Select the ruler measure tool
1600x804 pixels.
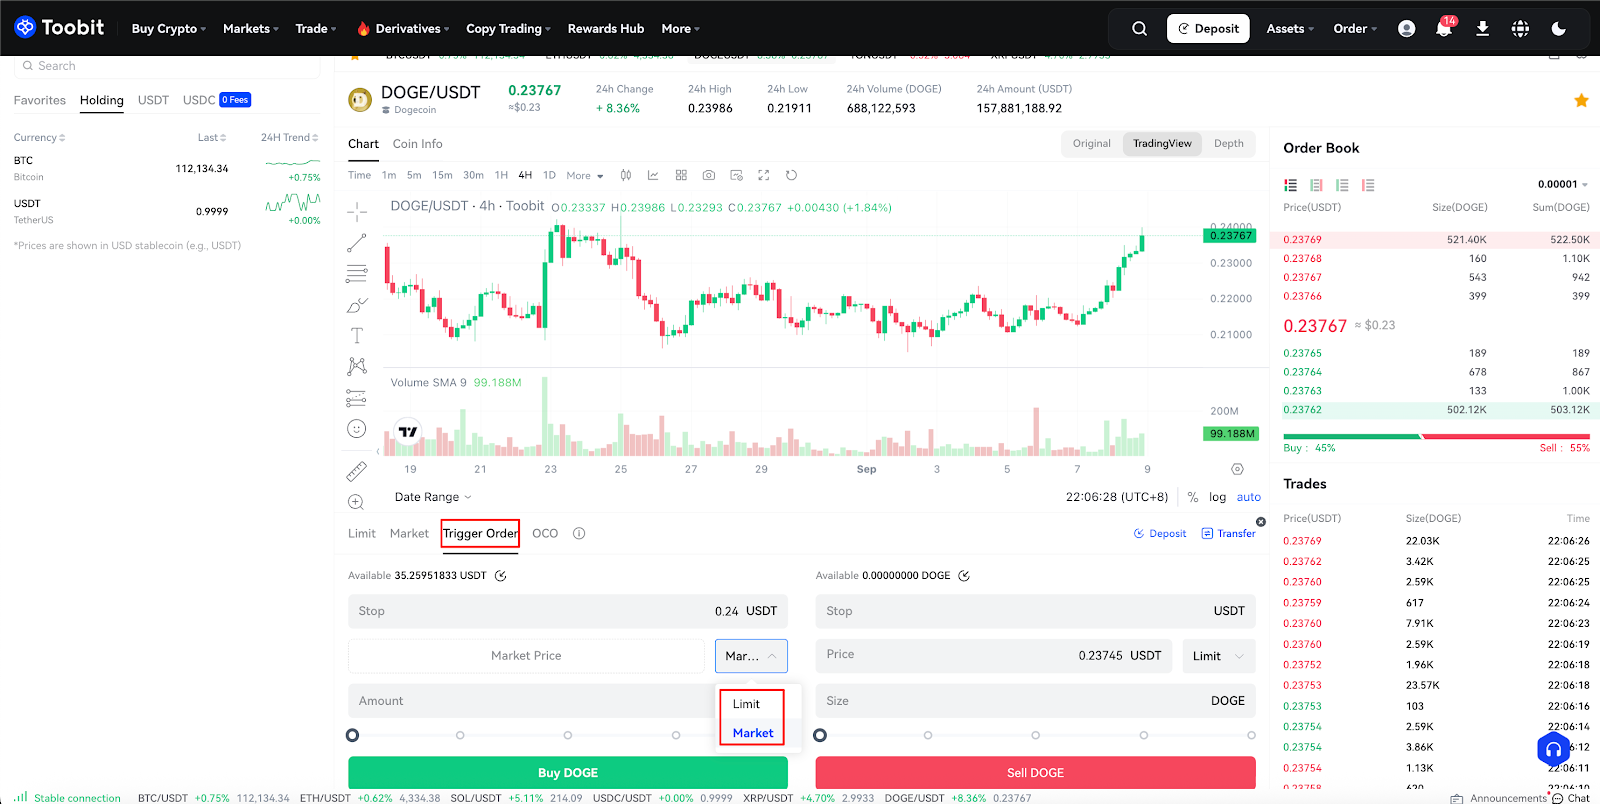pyautogui.click(x=357, y=471)
